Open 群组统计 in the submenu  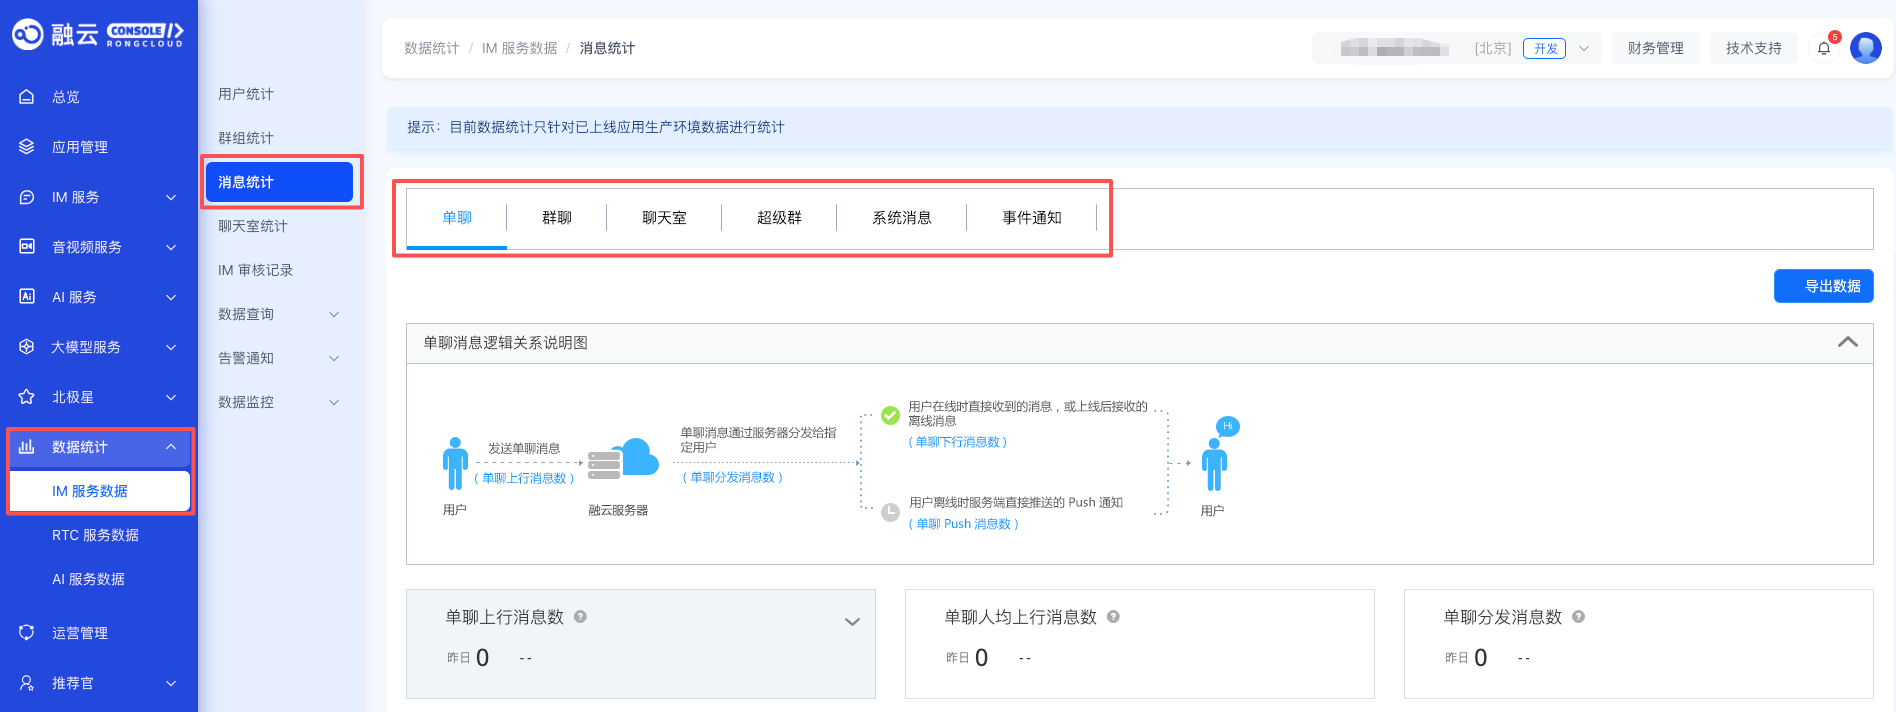point(246,138)
